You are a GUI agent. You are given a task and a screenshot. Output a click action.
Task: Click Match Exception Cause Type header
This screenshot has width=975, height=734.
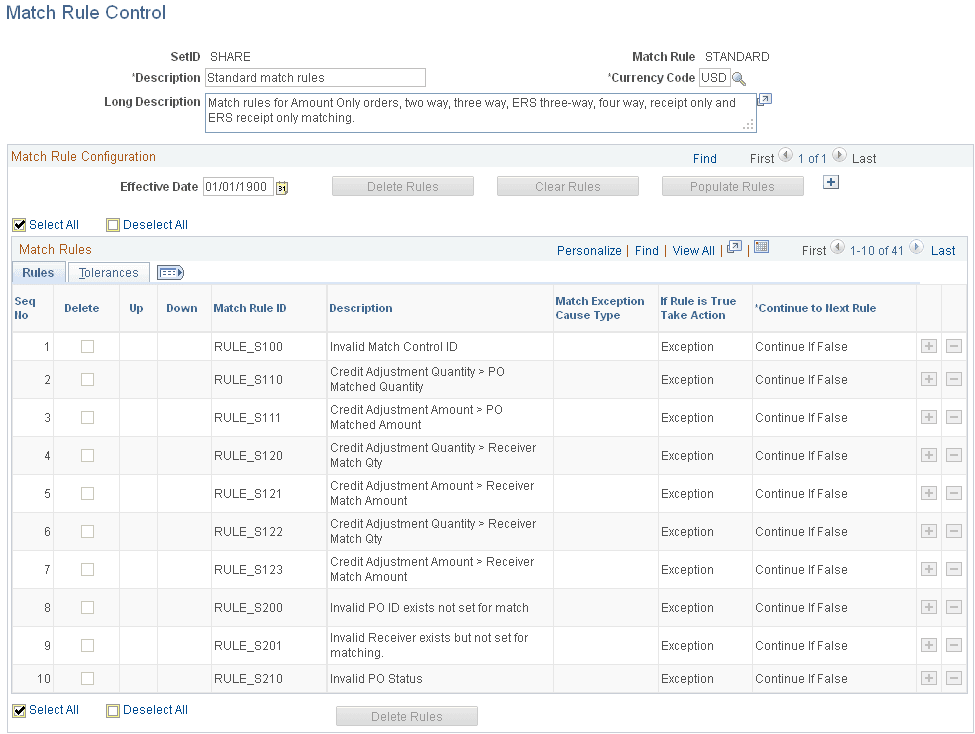(599, 308)
